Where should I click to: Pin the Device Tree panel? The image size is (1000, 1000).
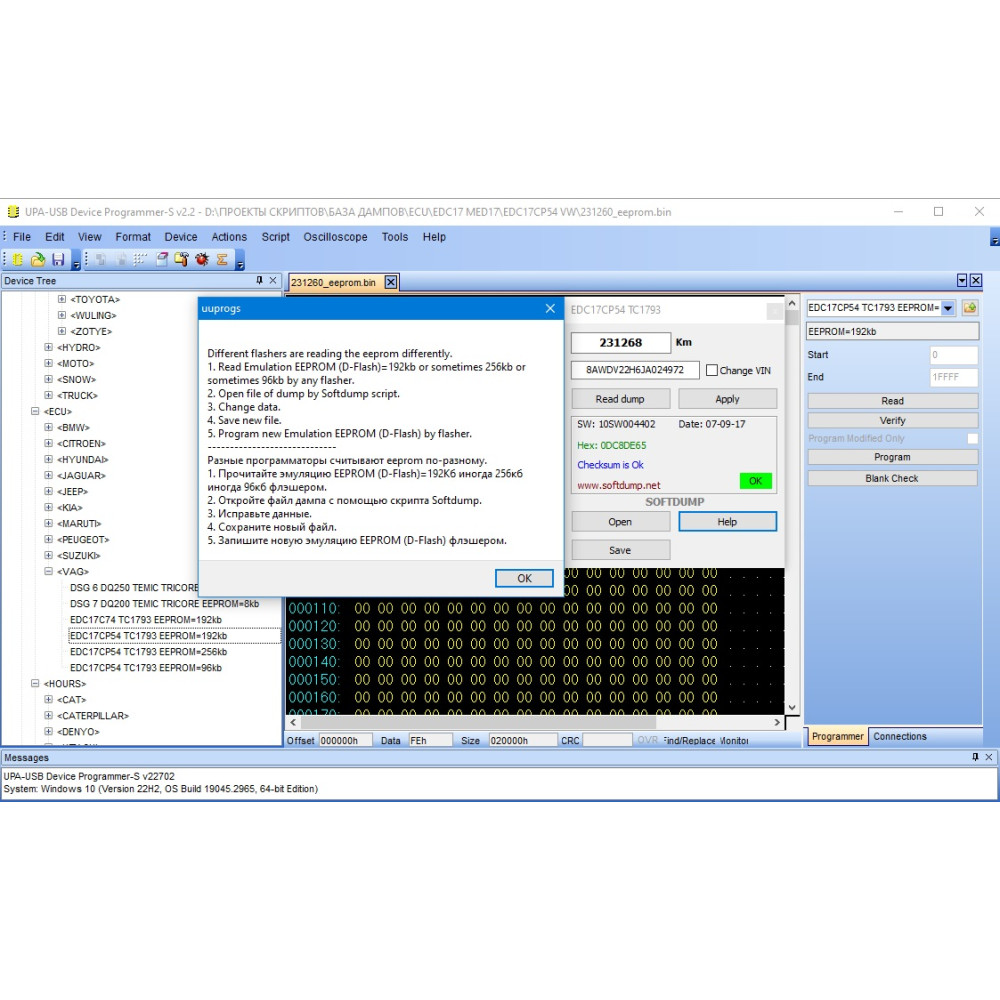[x=260, y=280]
